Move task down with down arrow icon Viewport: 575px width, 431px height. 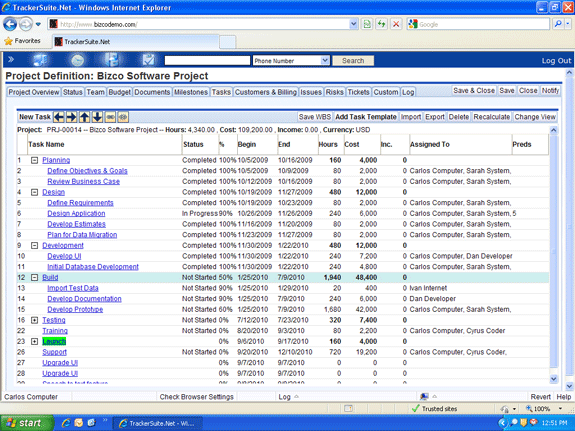pyautogui.click(x=97, y=117)
